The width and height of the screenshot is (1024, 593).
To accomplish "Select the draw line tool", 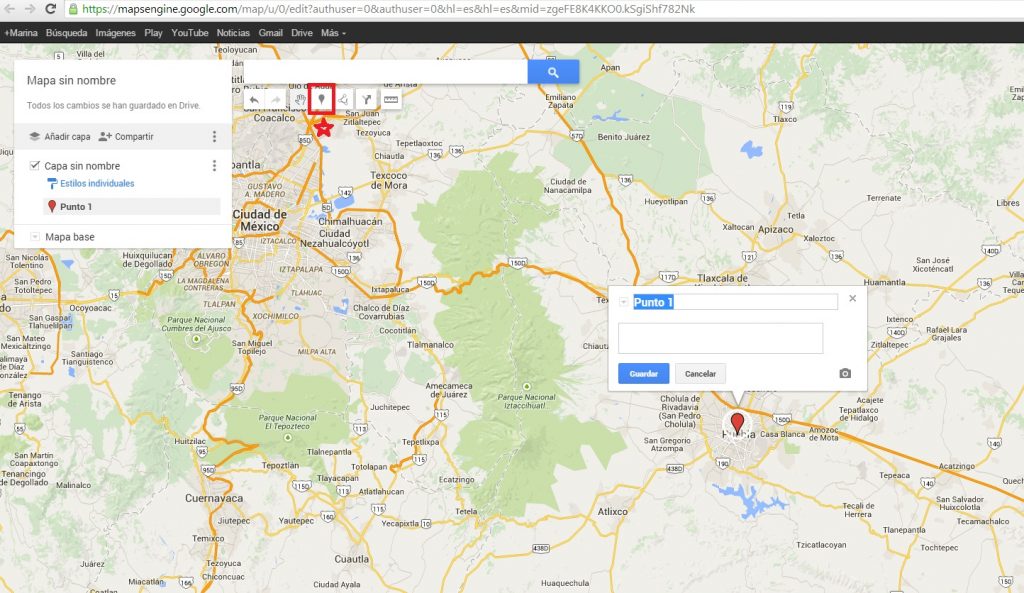I will click(x=345, y=101).
